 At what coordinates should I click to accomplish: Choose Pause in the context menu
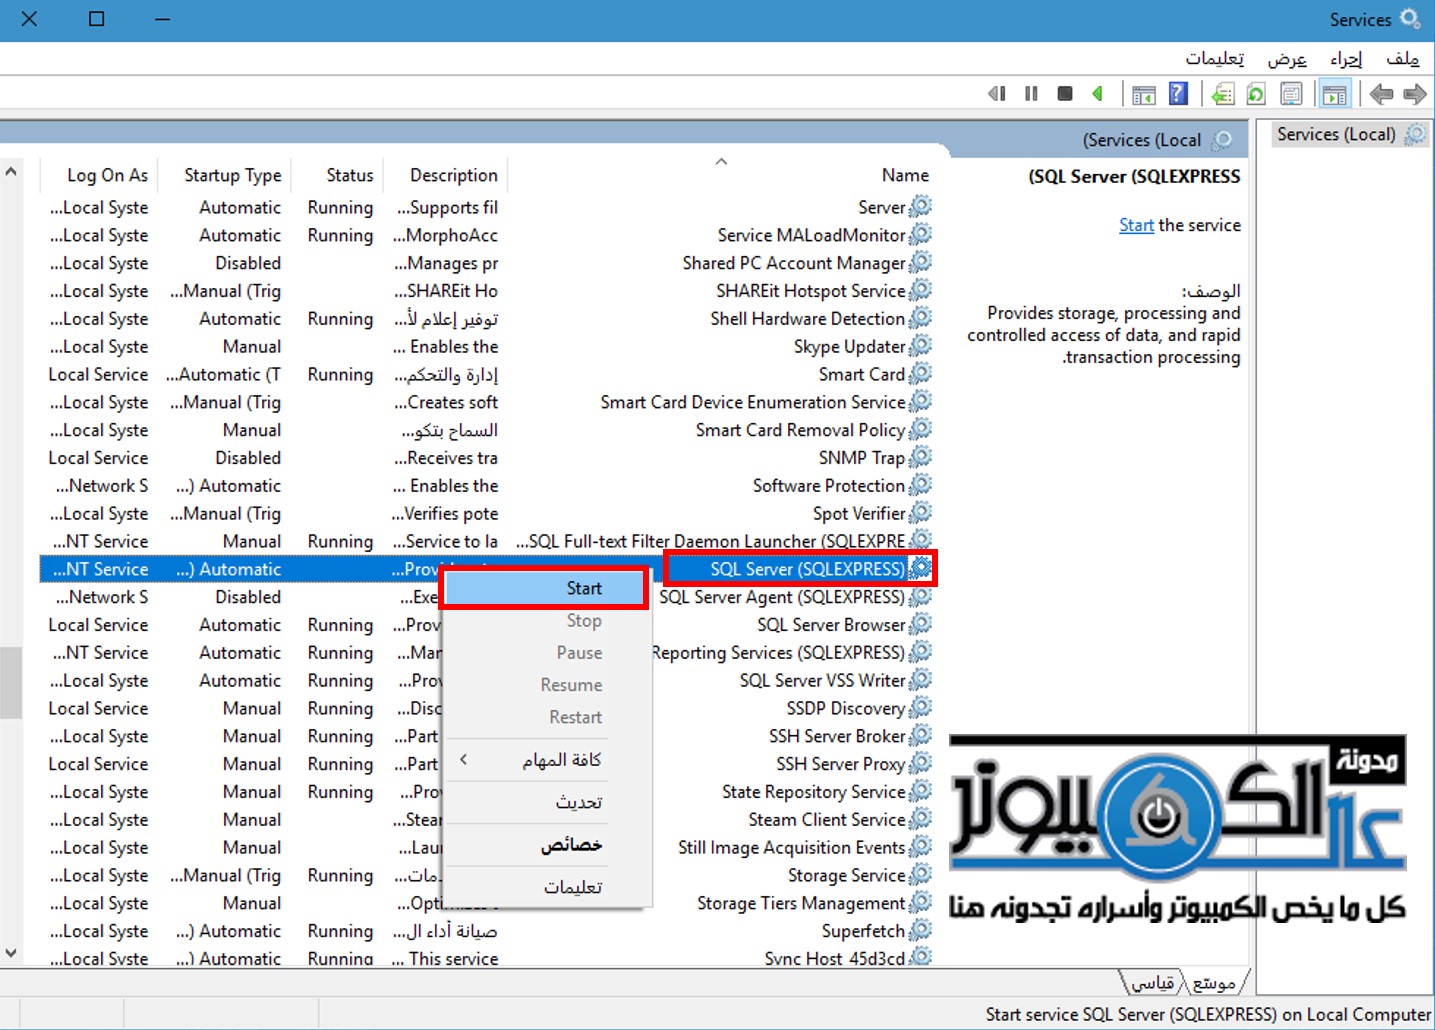(545, 652)
